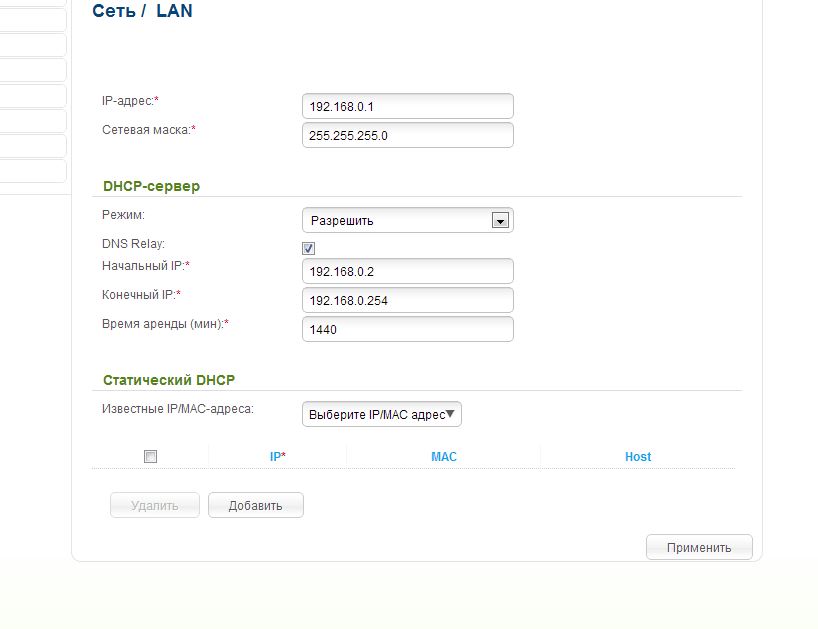Click the IP column header
Screen dimensions: 818x629
(x=278, y=457)
